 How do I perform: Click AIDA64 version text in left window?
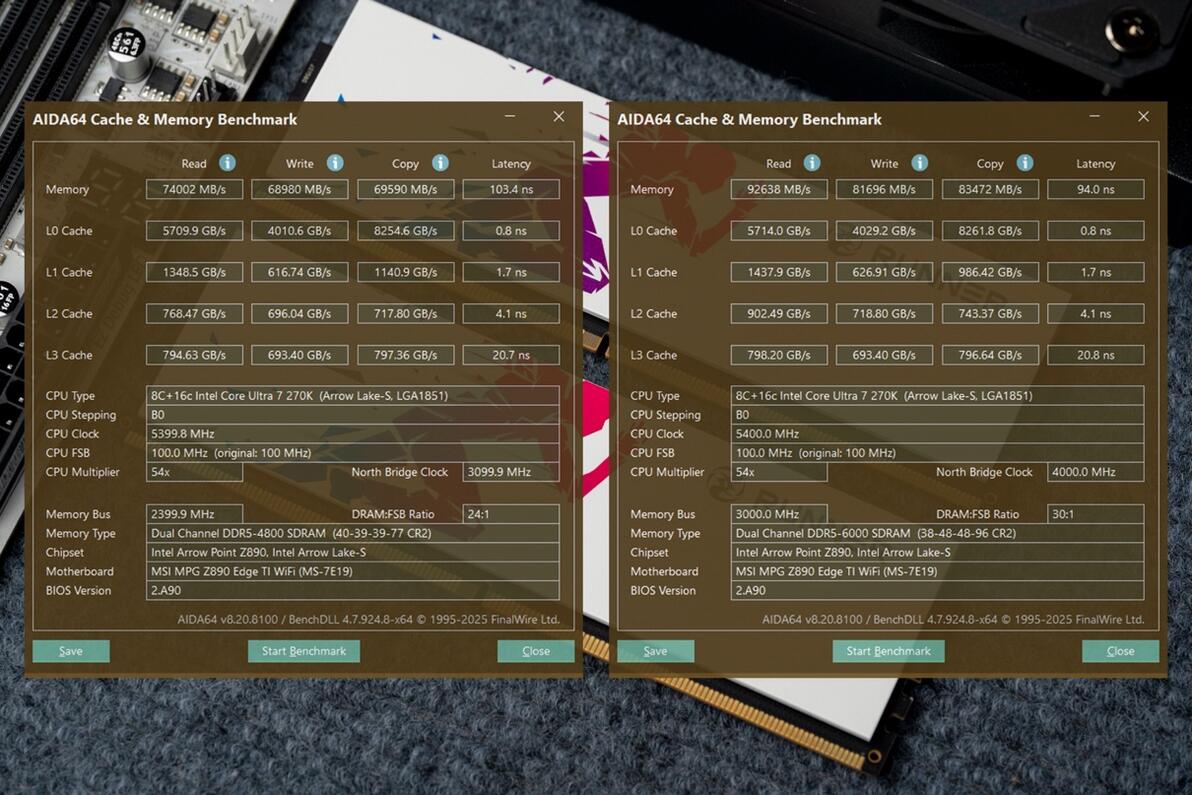tap(369, 619)
